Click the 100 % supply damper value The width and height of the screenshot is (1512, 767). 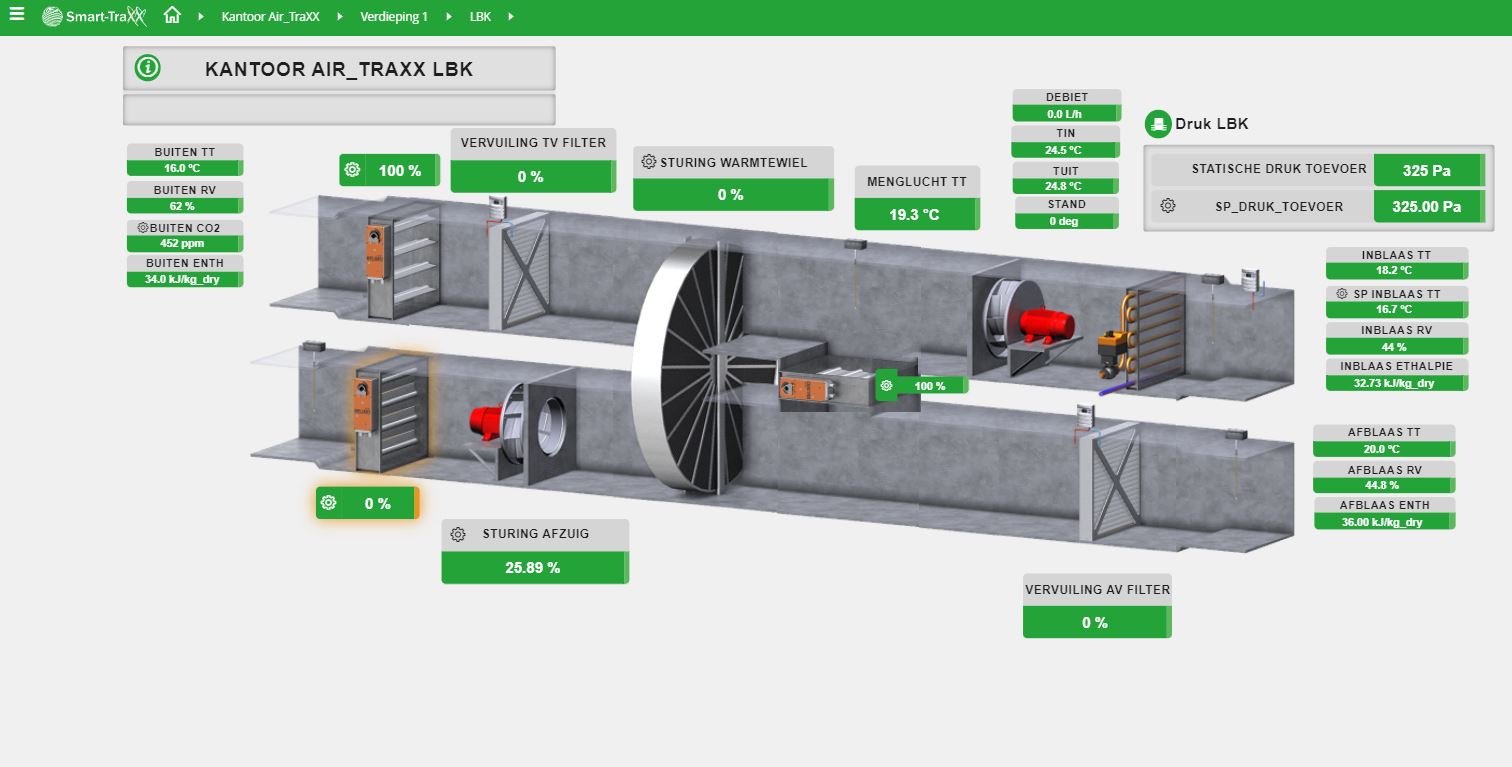pyautogui.click(x=399, y=171)
